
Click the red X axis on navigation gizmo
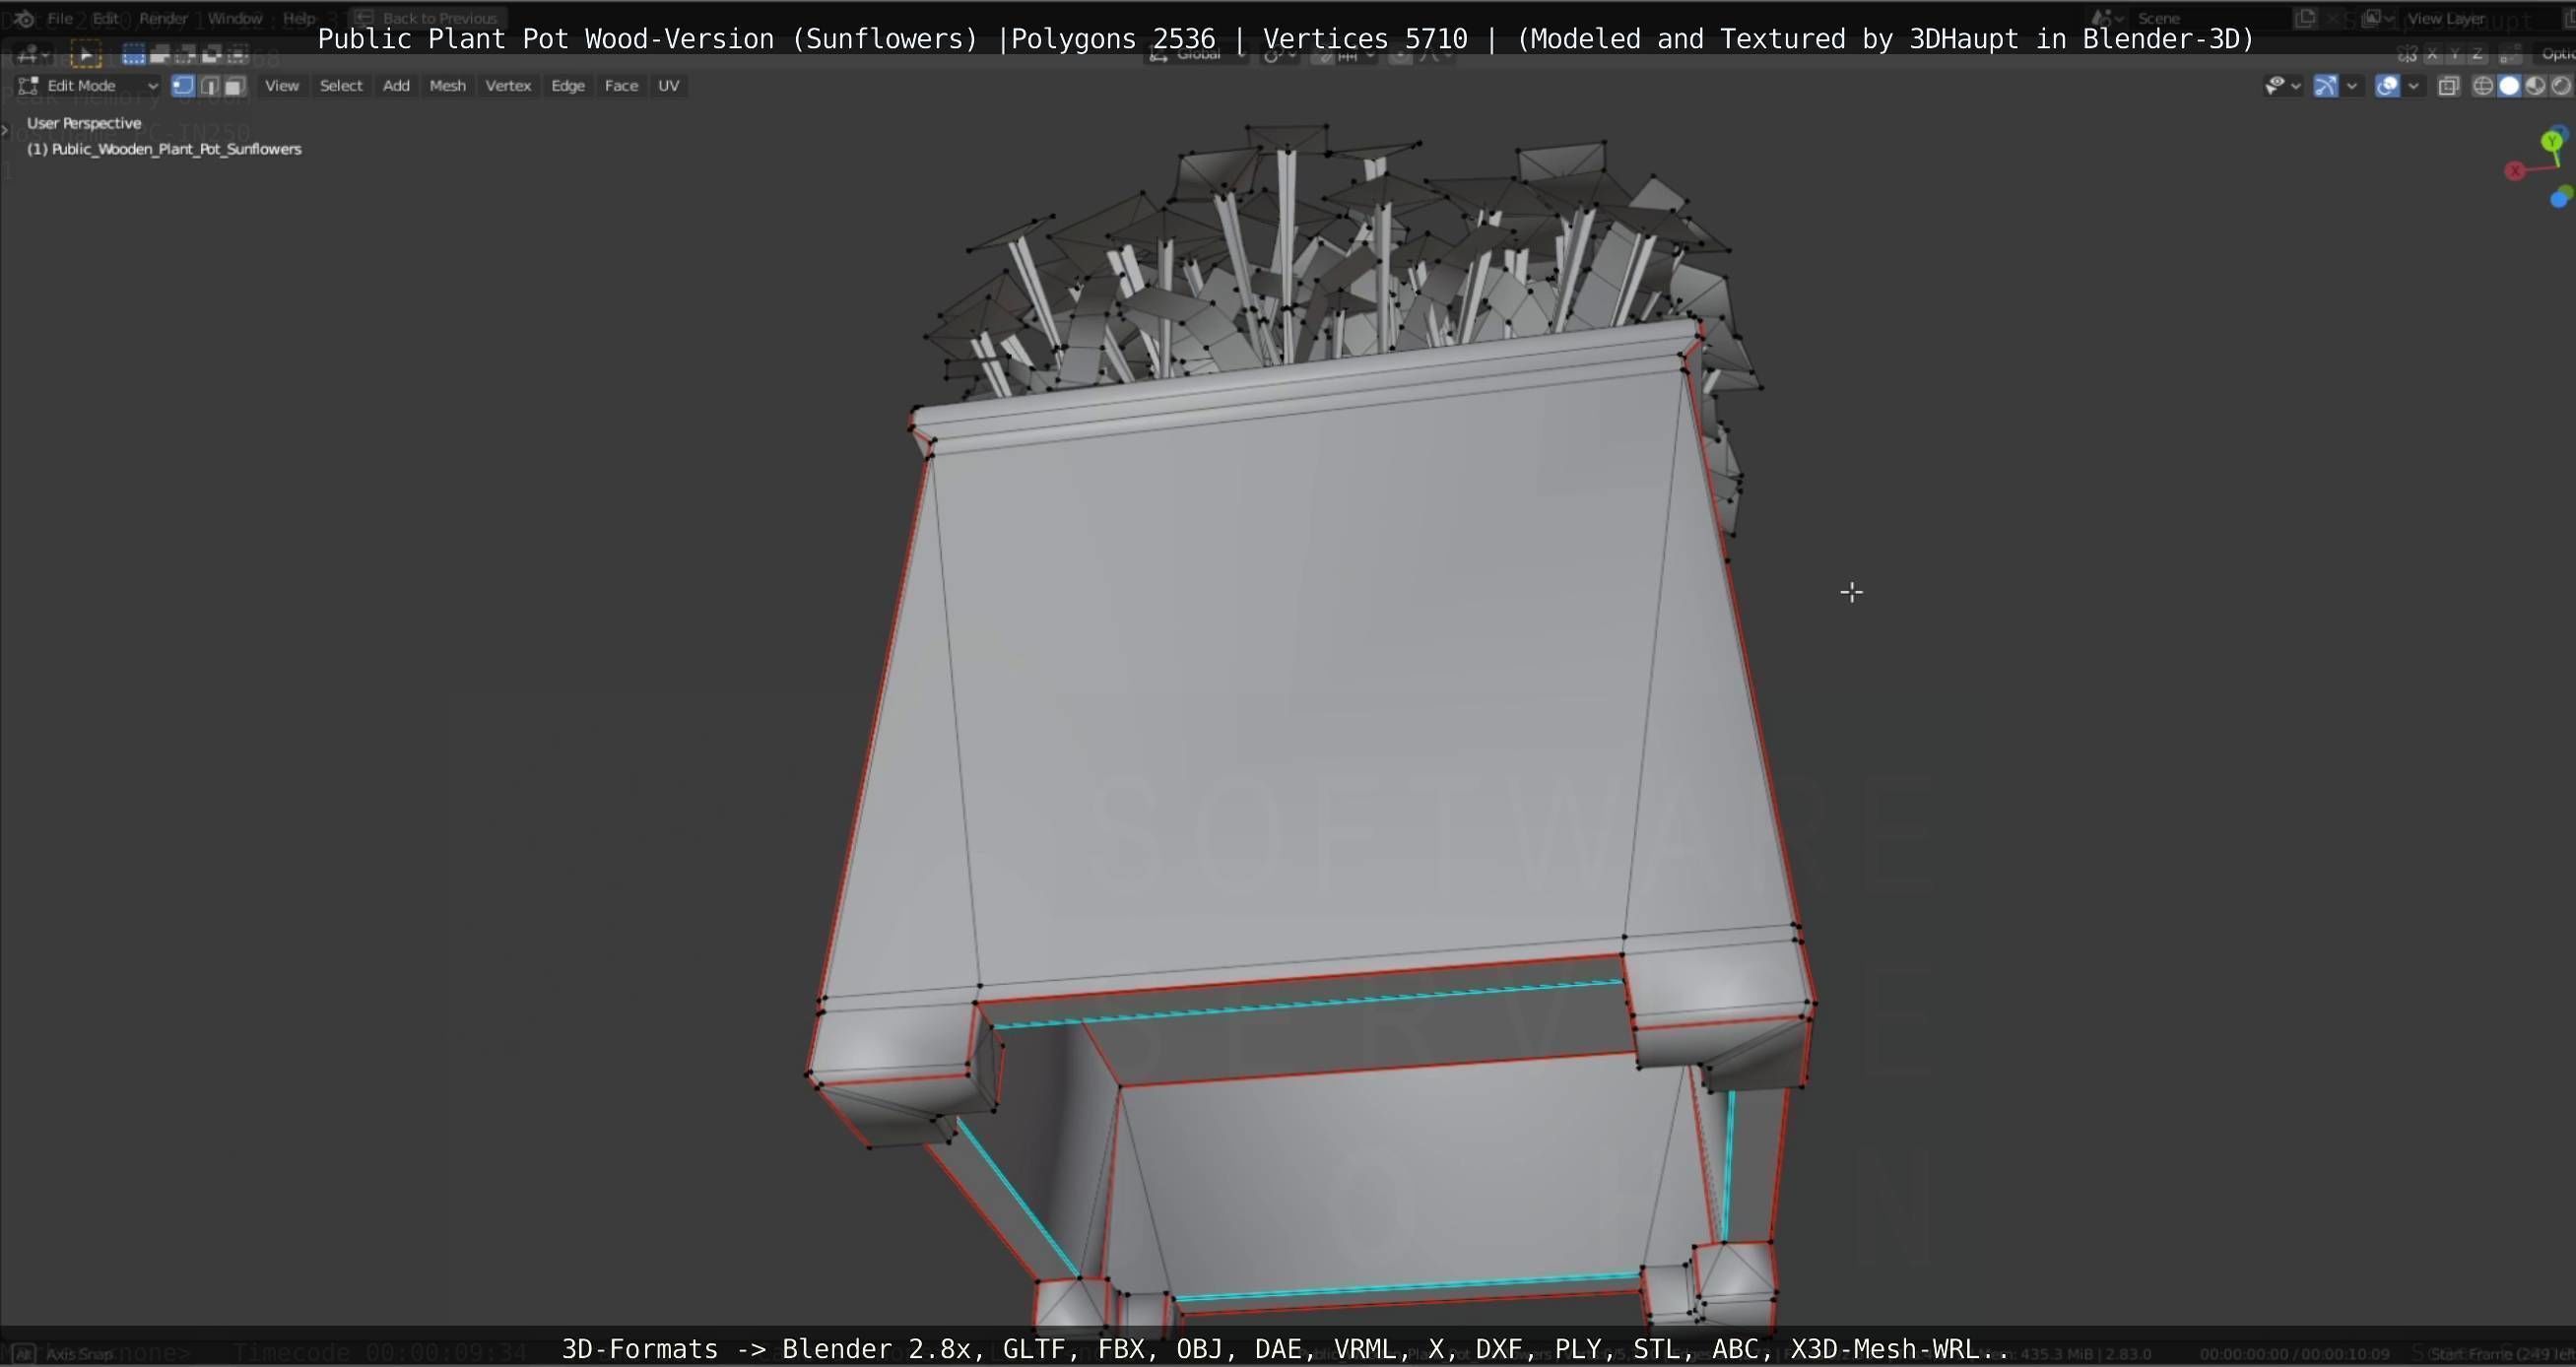[x=2514, y=171]
